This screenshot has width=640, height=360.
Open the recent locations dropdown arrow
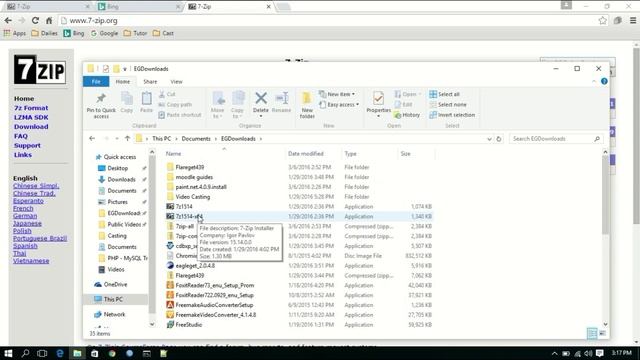(117, 139)
